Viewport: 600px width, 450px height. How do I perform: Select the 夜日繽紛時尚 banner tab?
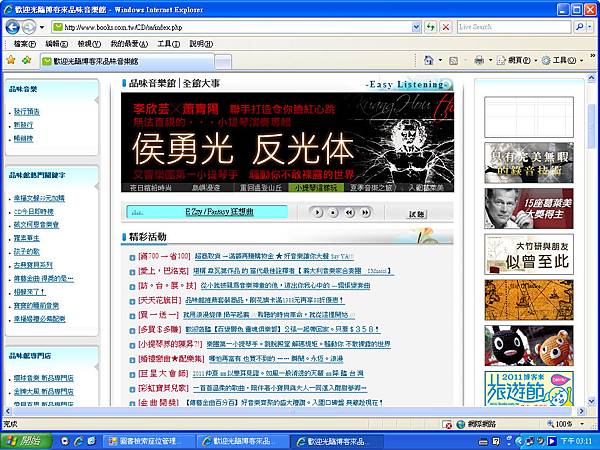click(150, 188)
